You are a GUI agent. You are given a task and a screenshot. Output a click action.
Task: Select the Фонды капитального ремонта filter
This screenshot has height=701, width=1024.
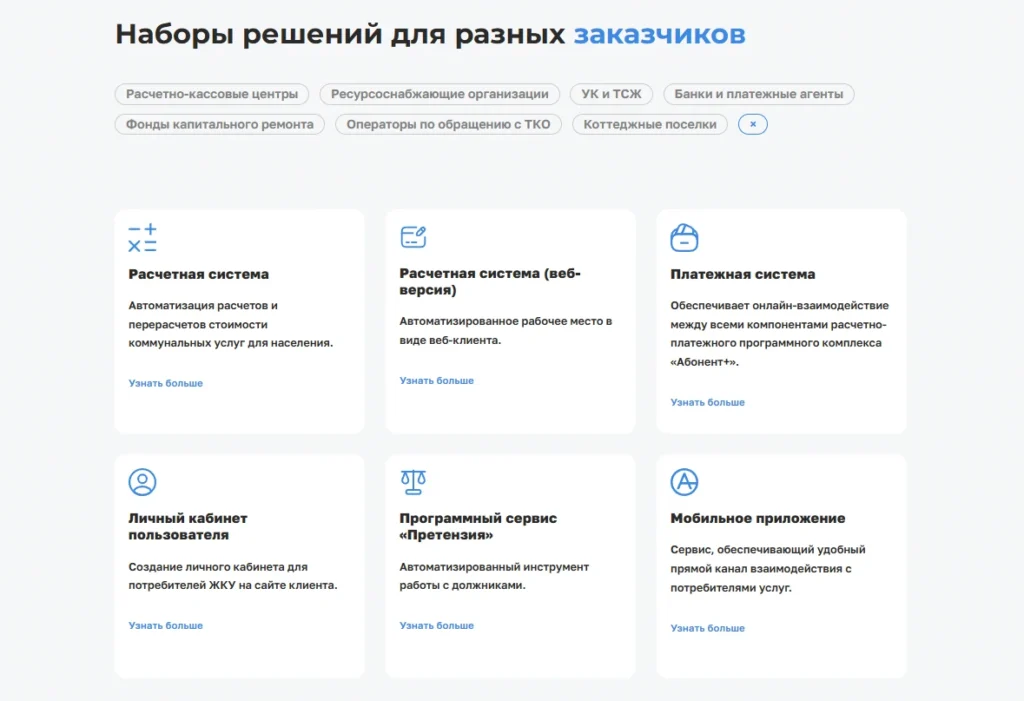pos(219,124)
